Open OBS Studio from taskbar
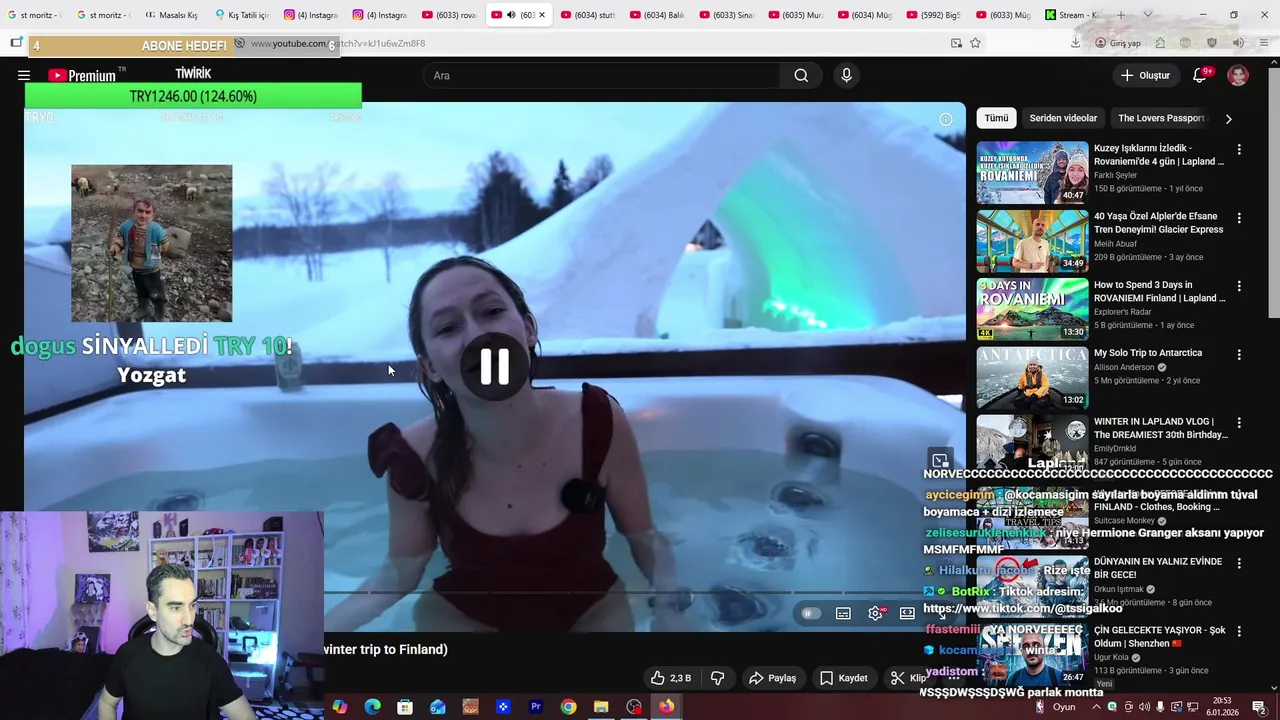Screen dimensions: 1280x720 pos(634,707)
